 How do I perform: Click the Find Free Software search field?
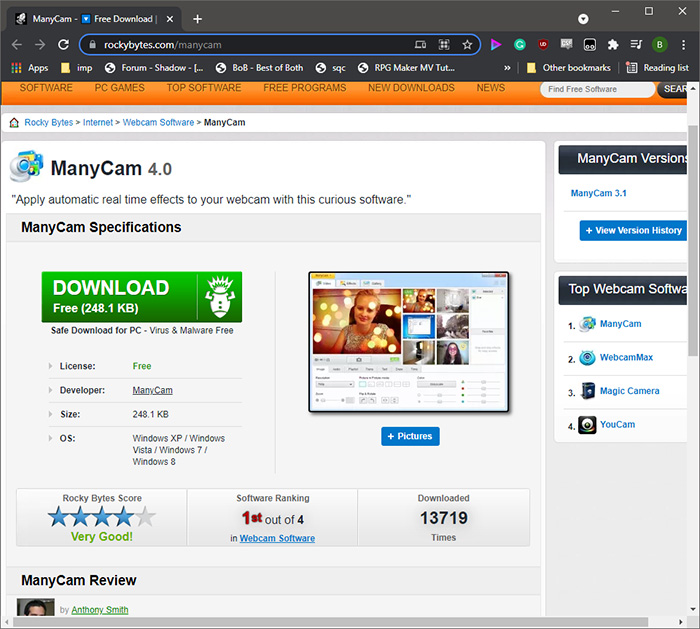pyautogui.click(x=597, y=89)
